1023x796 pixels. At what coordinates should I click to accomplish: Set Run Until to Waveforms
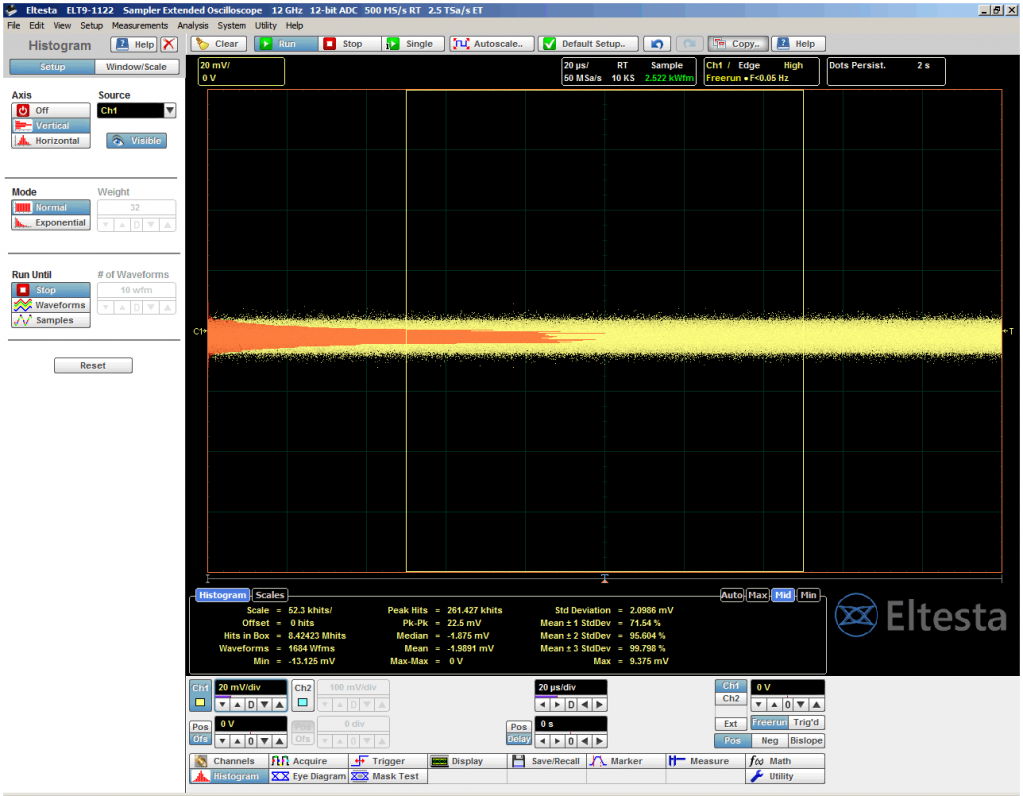[x=50, y=305]
